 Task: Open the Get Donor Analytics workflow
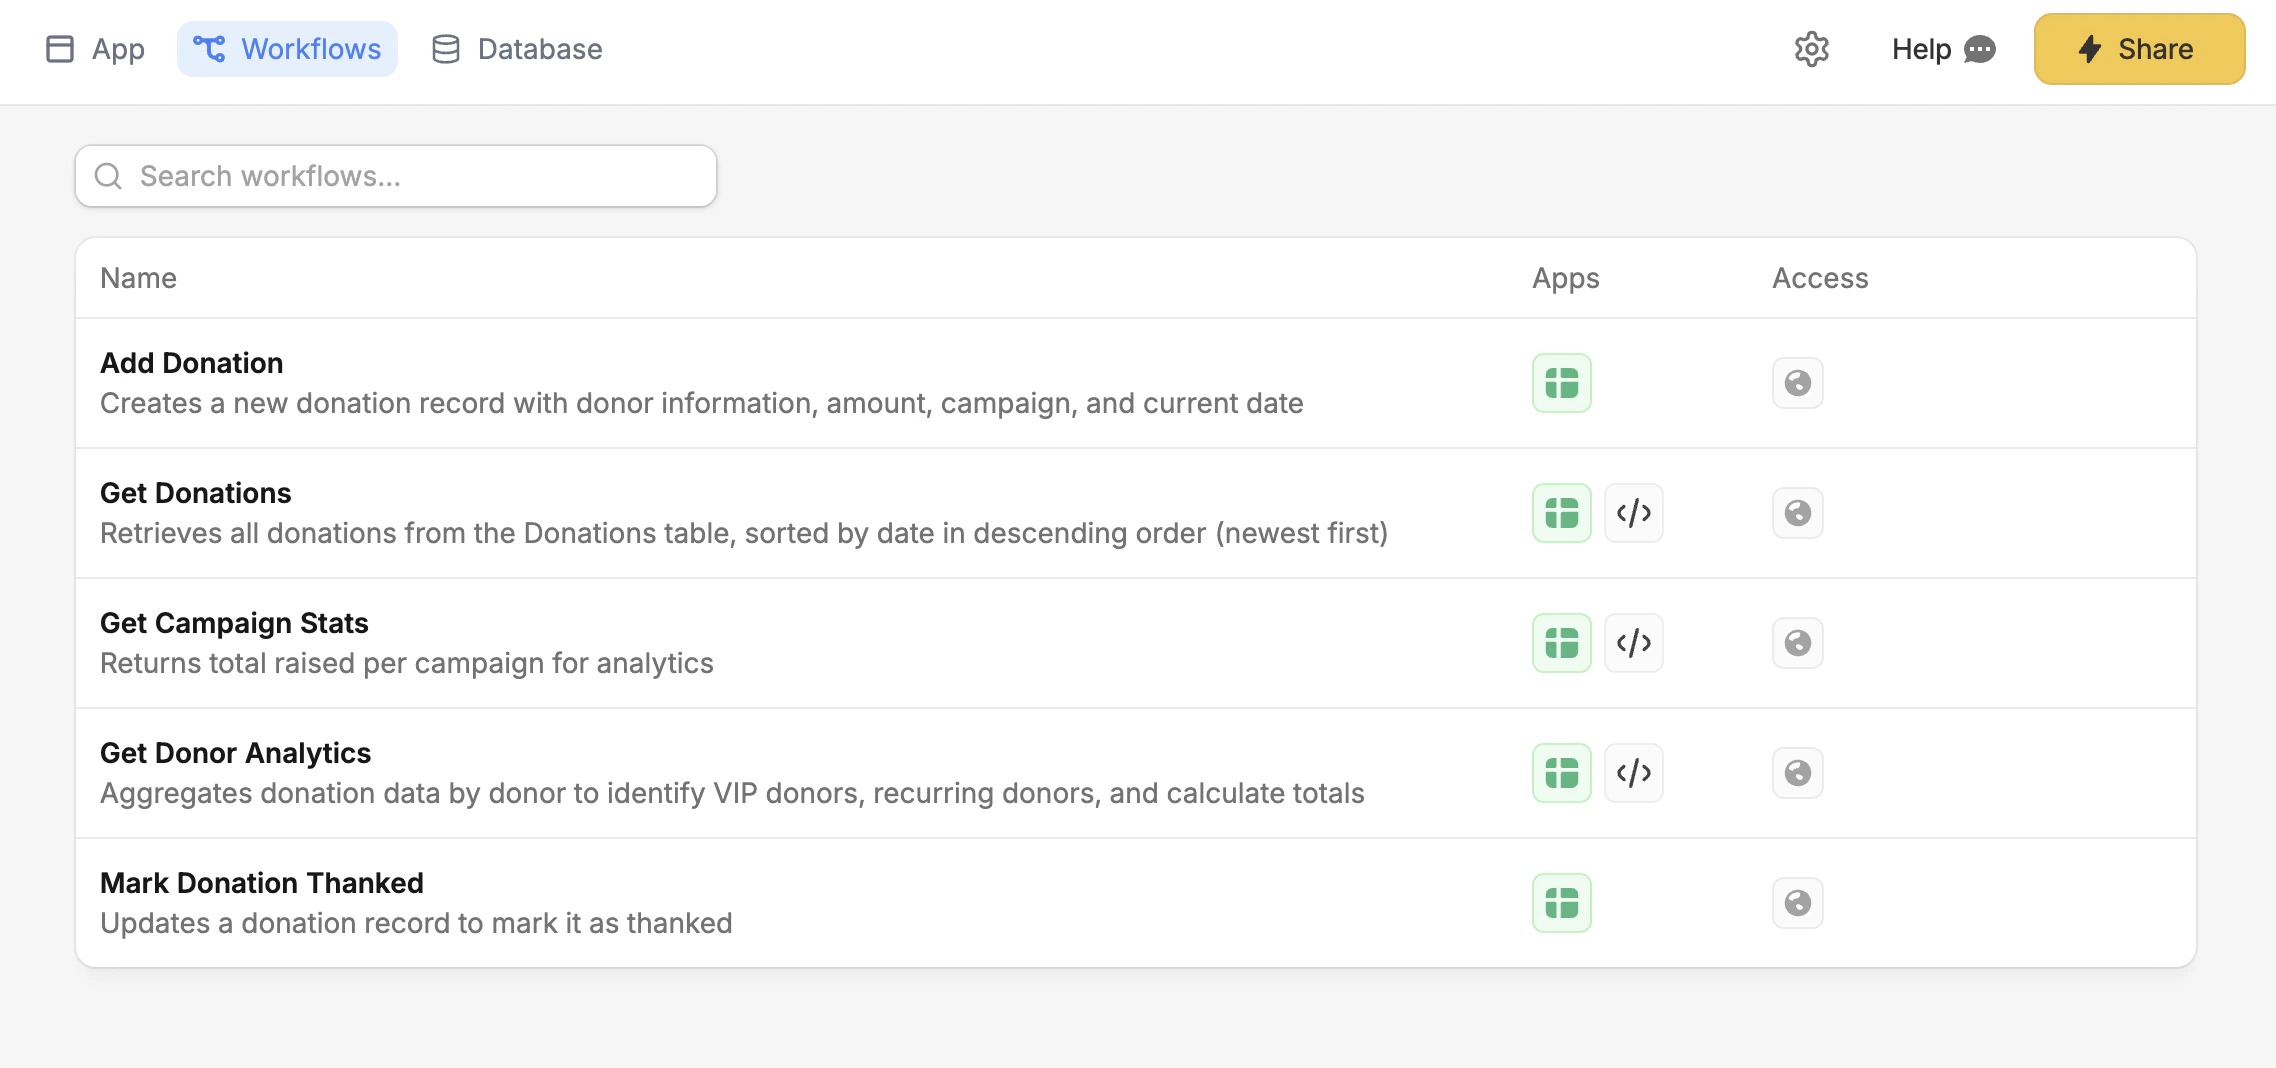click(x=235, y=752)
